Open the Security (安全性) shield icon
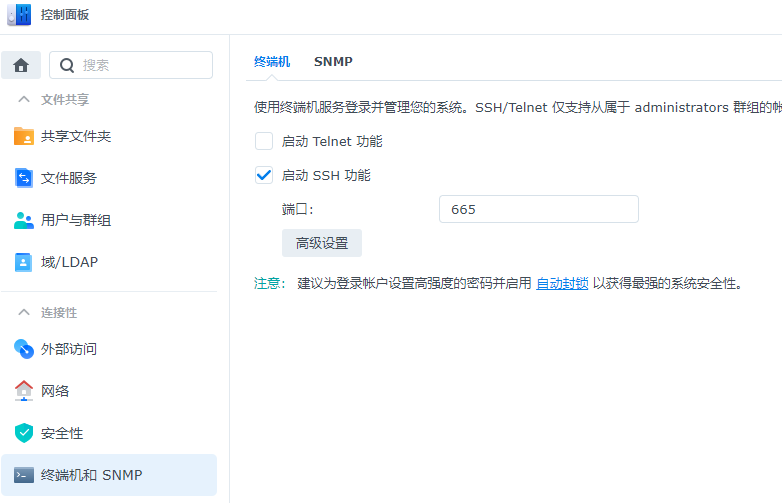This screenshot has width=782, height=503. (x=24, y=433)
